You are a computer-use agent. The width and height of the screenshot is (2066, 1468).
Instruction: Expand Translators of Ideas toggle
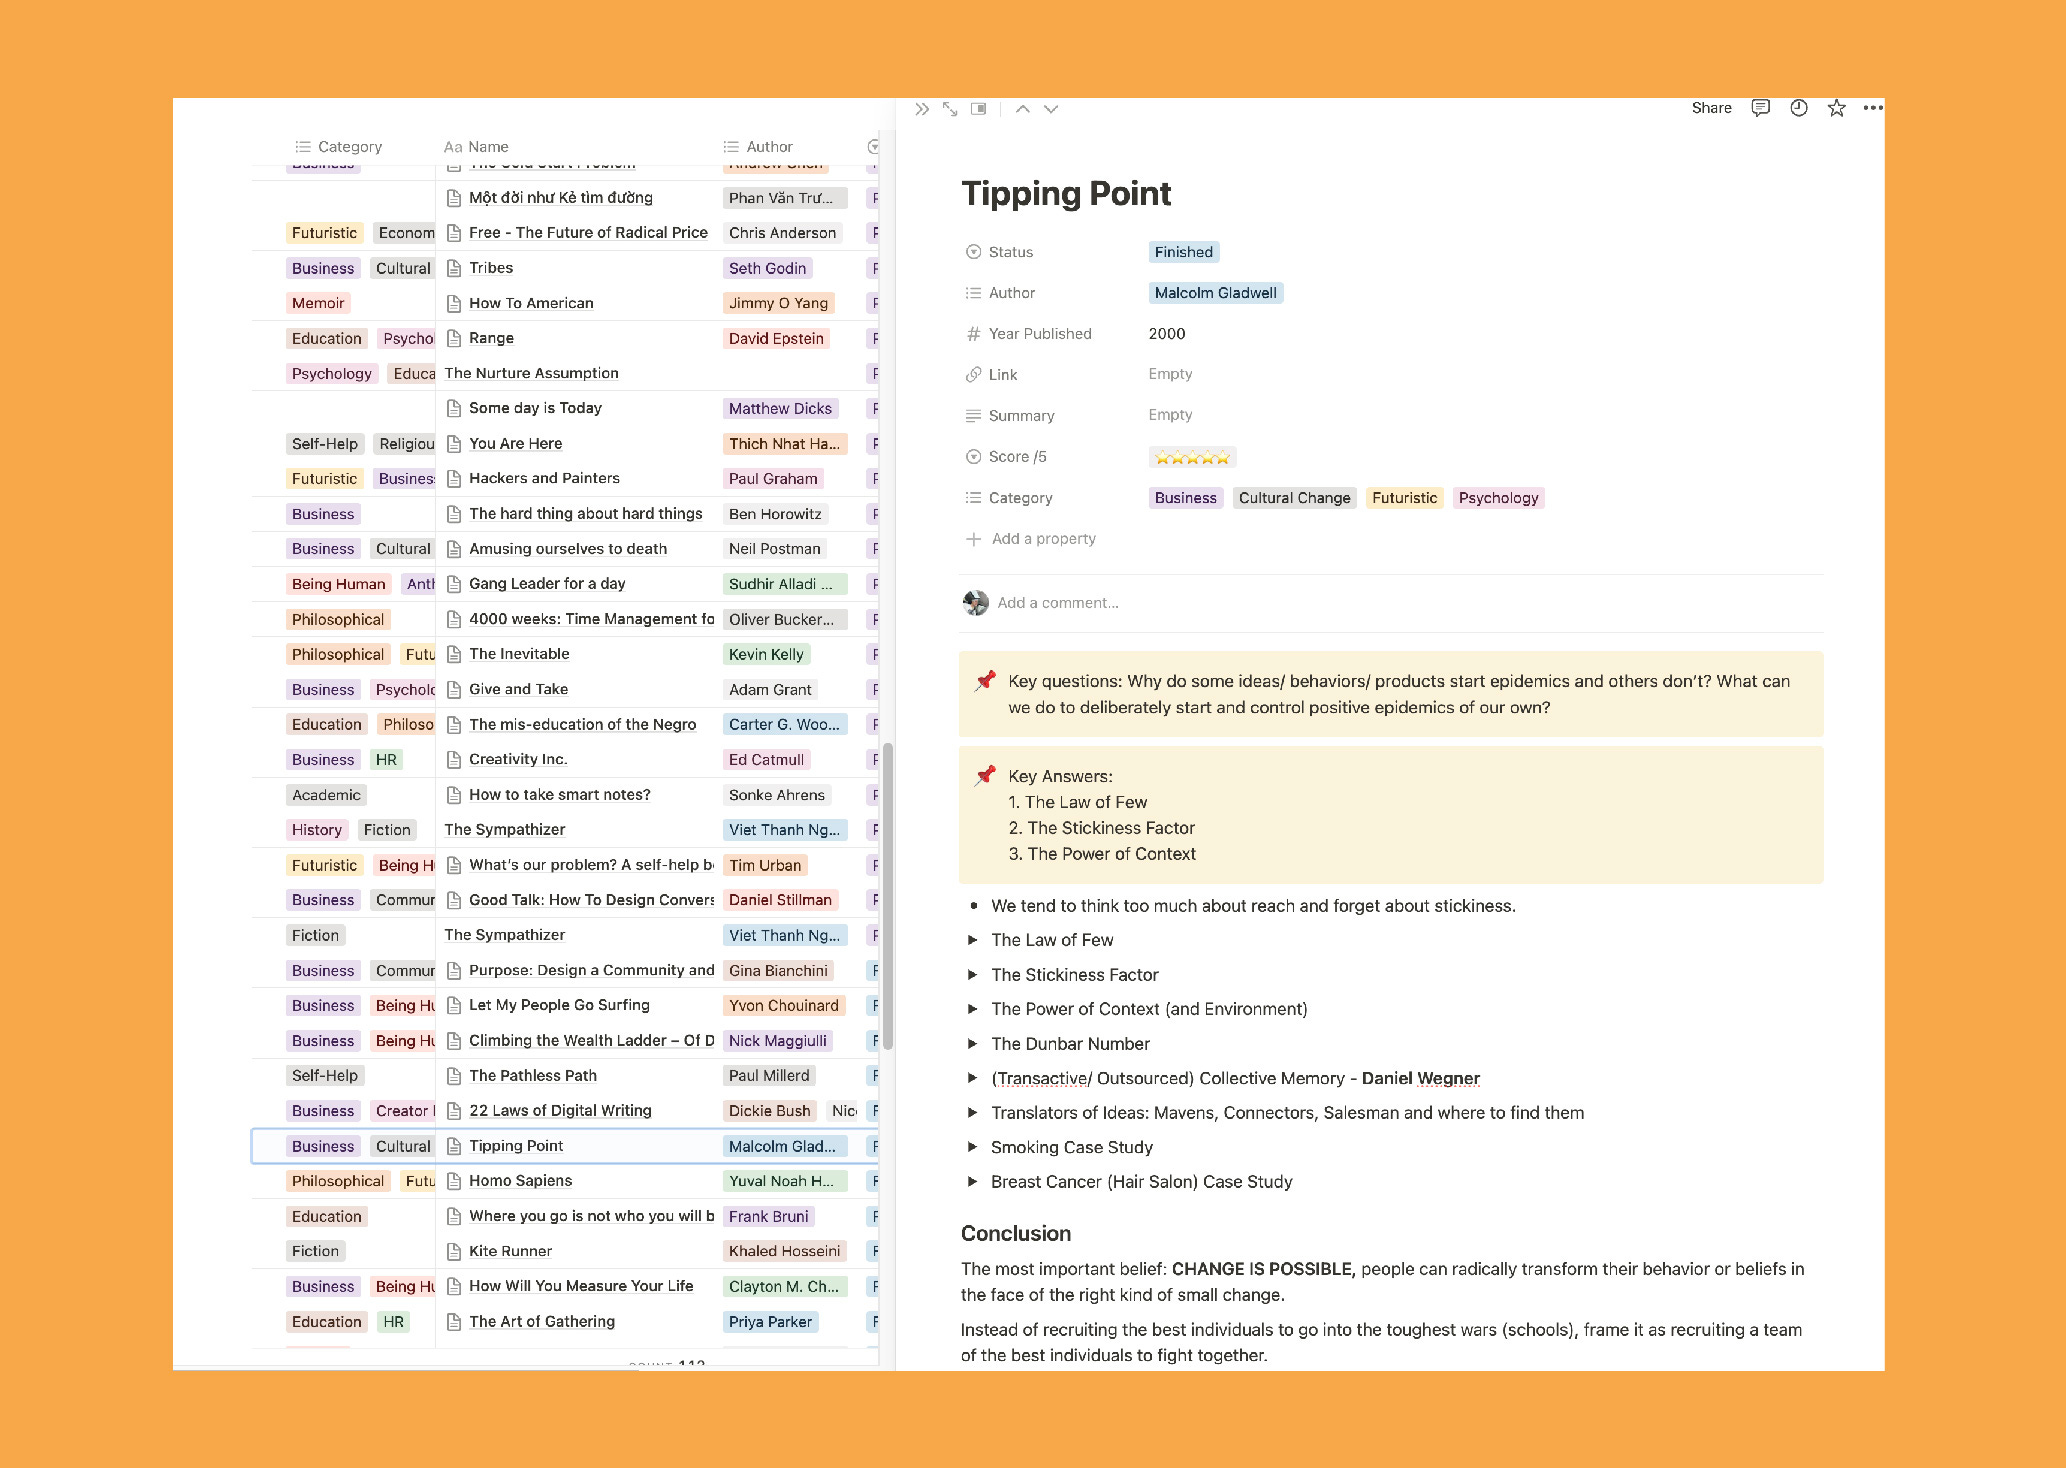click(x=972, y=1113)
